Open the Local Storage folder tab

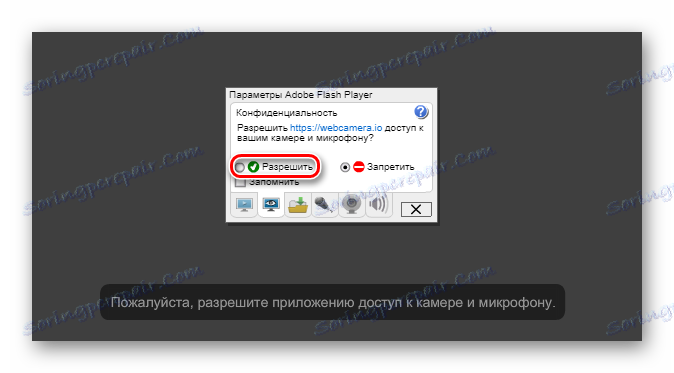(297, 205)
